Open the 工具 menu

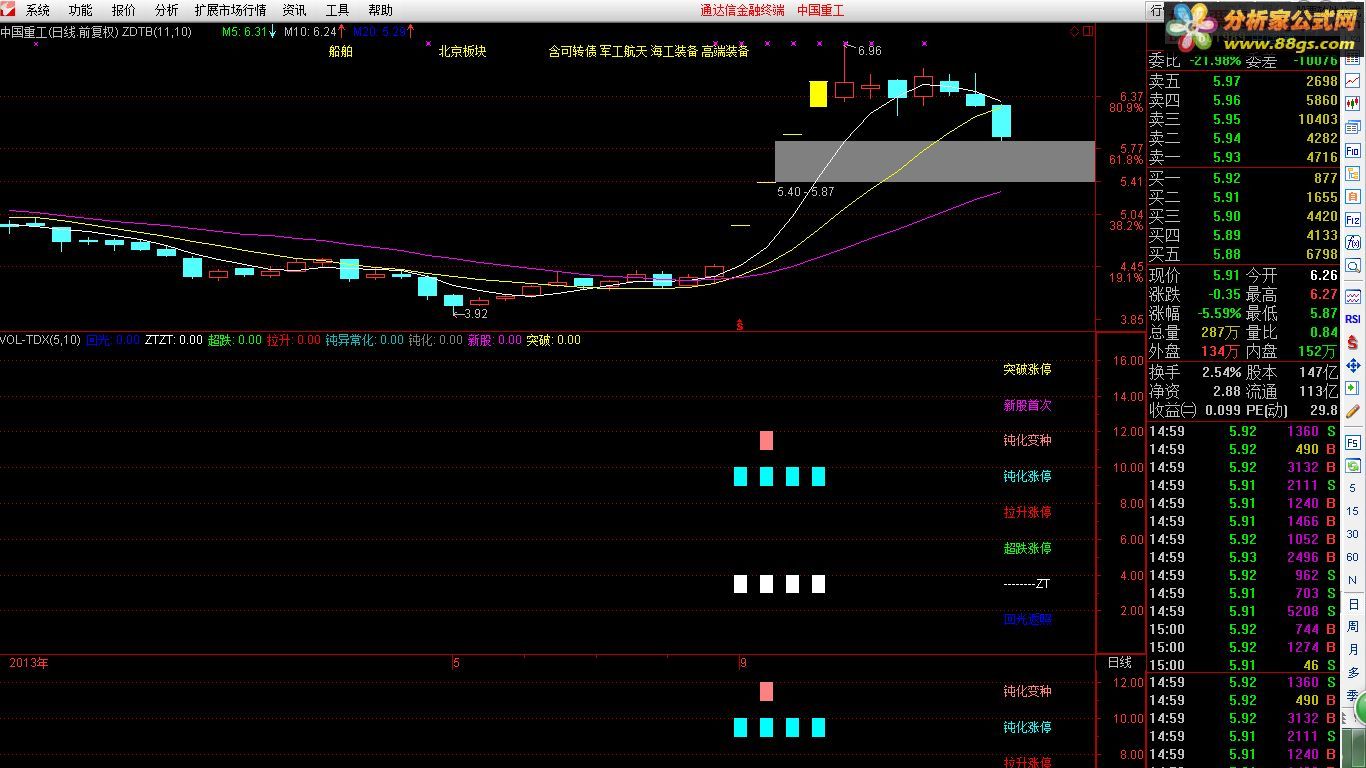pyautogui.click(x=337, y=10)
